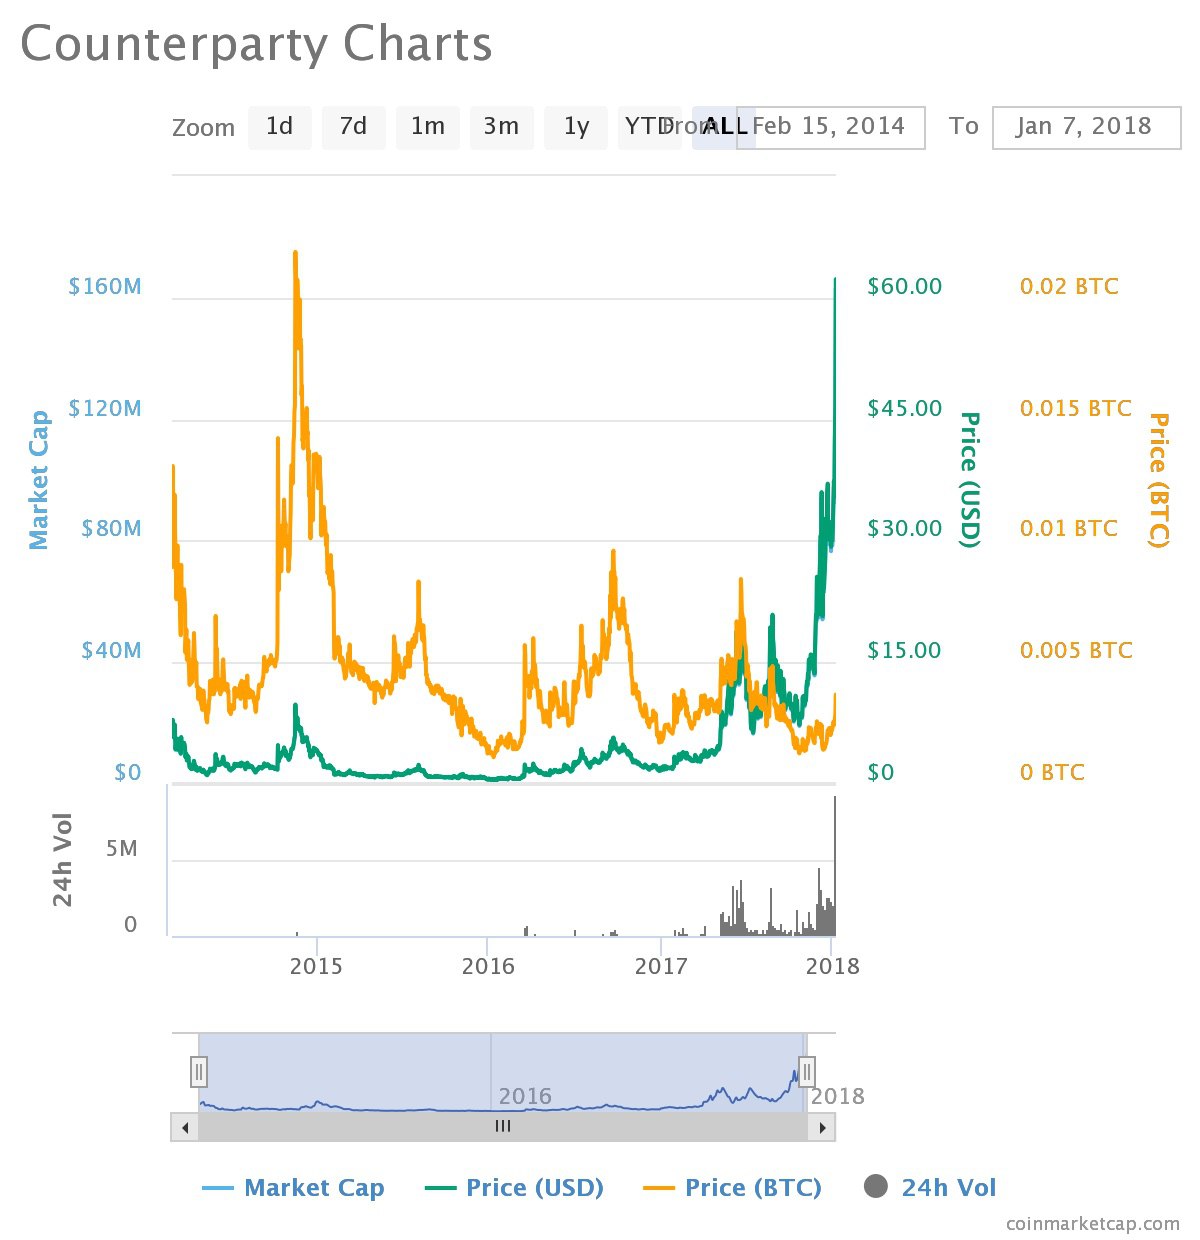This screenshot has width=1200, height=1240.
Task: Click the 0.005 BTC axis label
Action: tap(1076, 650)
